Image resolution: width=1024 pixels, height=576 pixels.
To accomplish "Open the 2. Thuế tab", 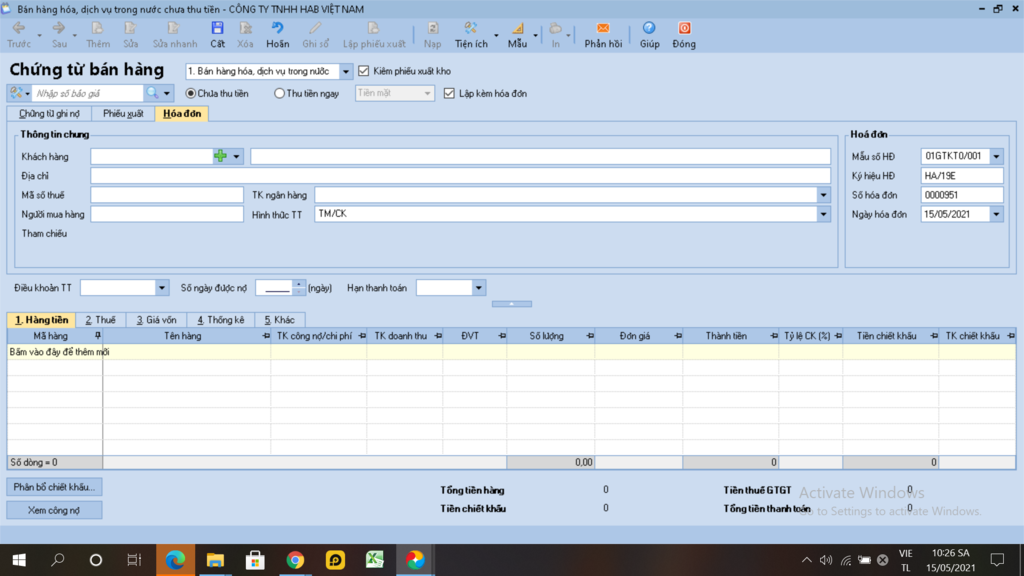I will coord(101,320).
